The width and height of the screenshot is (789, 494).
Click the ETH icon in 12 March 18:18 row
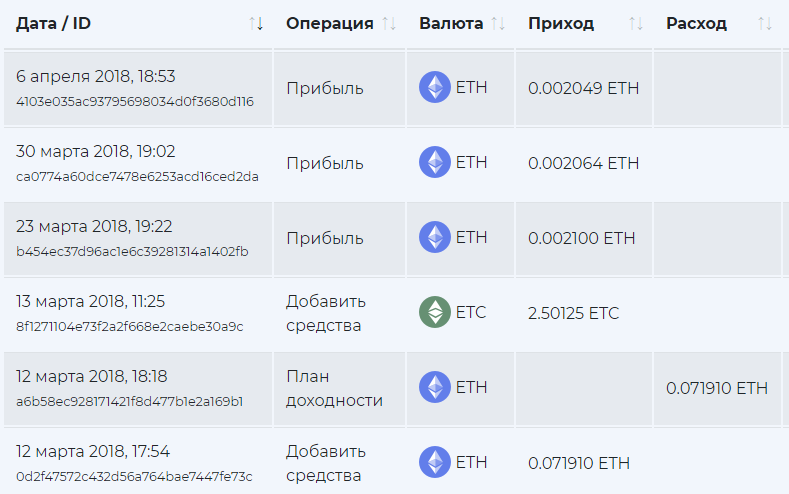point(435,387)
